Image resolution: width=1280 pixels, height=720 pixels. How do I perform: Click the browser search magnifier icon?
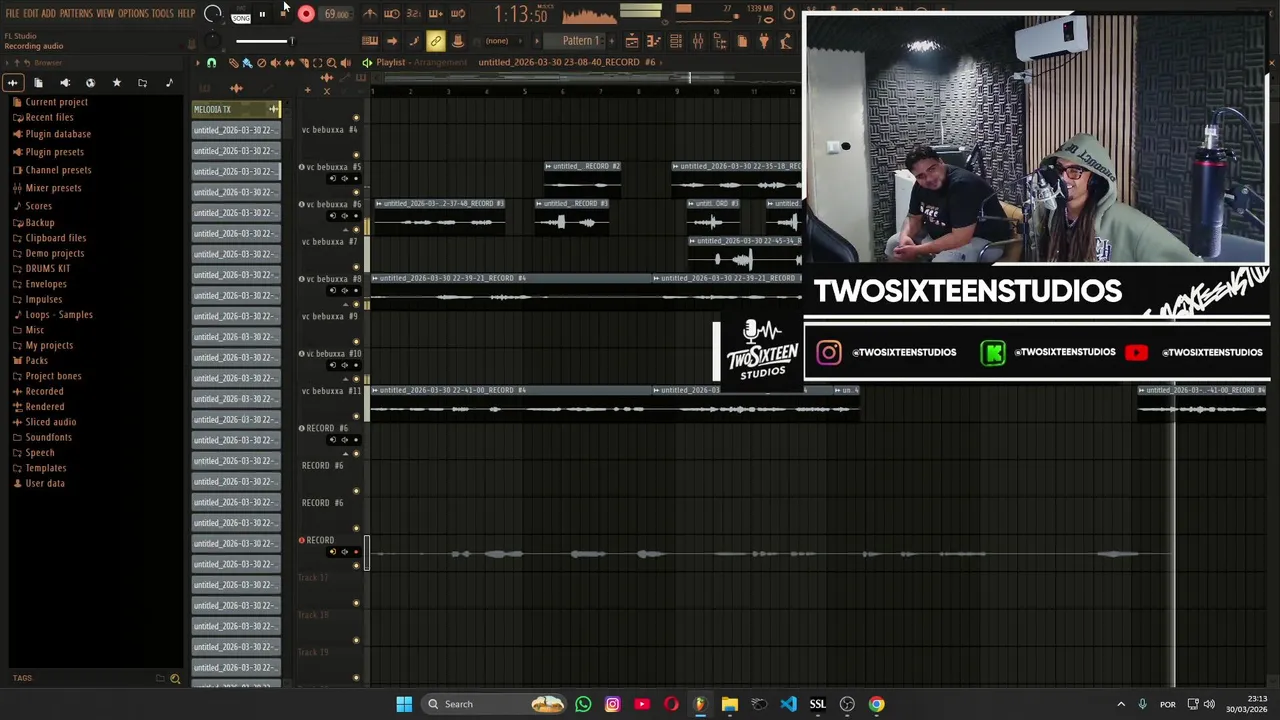point(175,679)
